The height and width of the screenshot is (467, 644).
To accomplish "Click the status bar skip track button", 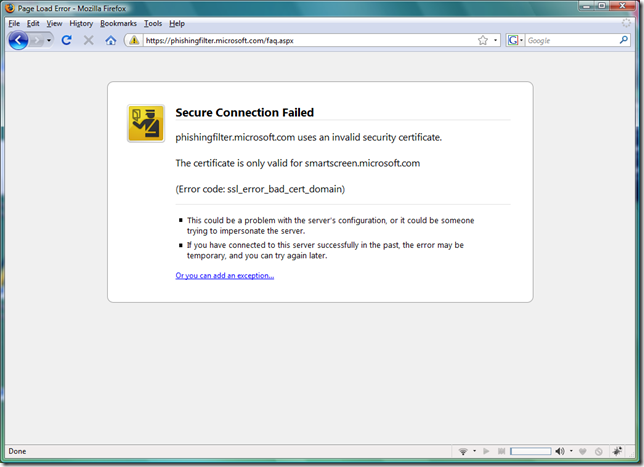I will tap(501, 451).
